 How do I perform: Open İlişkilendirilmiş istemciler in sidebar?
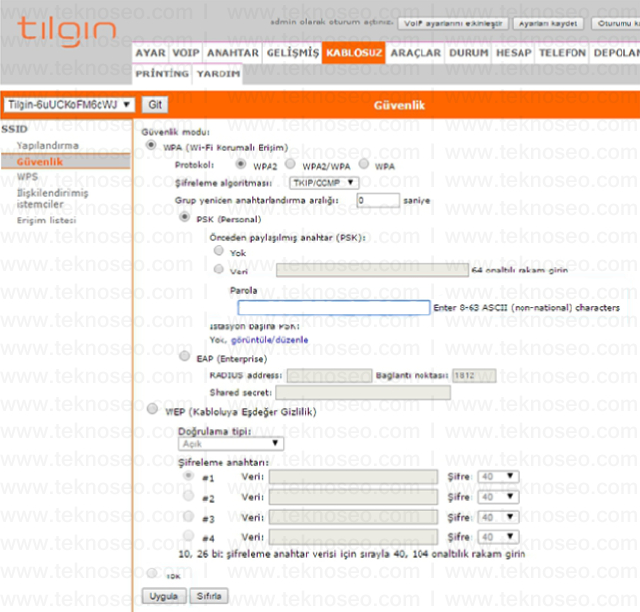click(x=52, y=198)
